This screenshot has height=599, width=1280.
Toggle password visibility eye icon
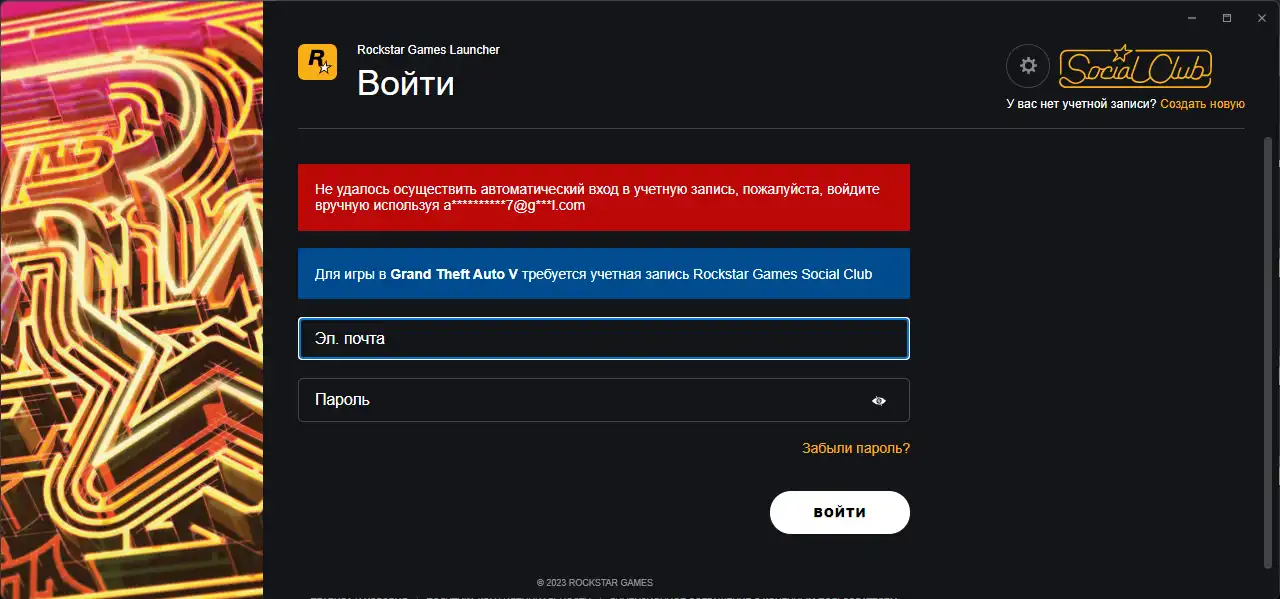879,400
